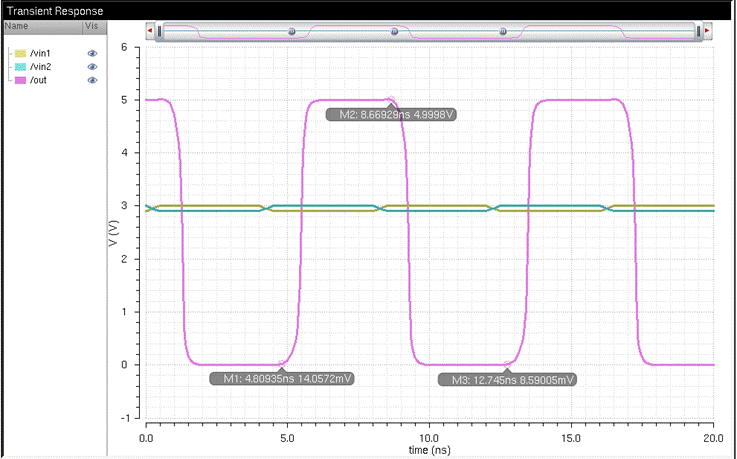The height and width of the screenshot is (459, 737).
Task: Click the 6 tick on voltage axis
Action: [x=124, y=47]
